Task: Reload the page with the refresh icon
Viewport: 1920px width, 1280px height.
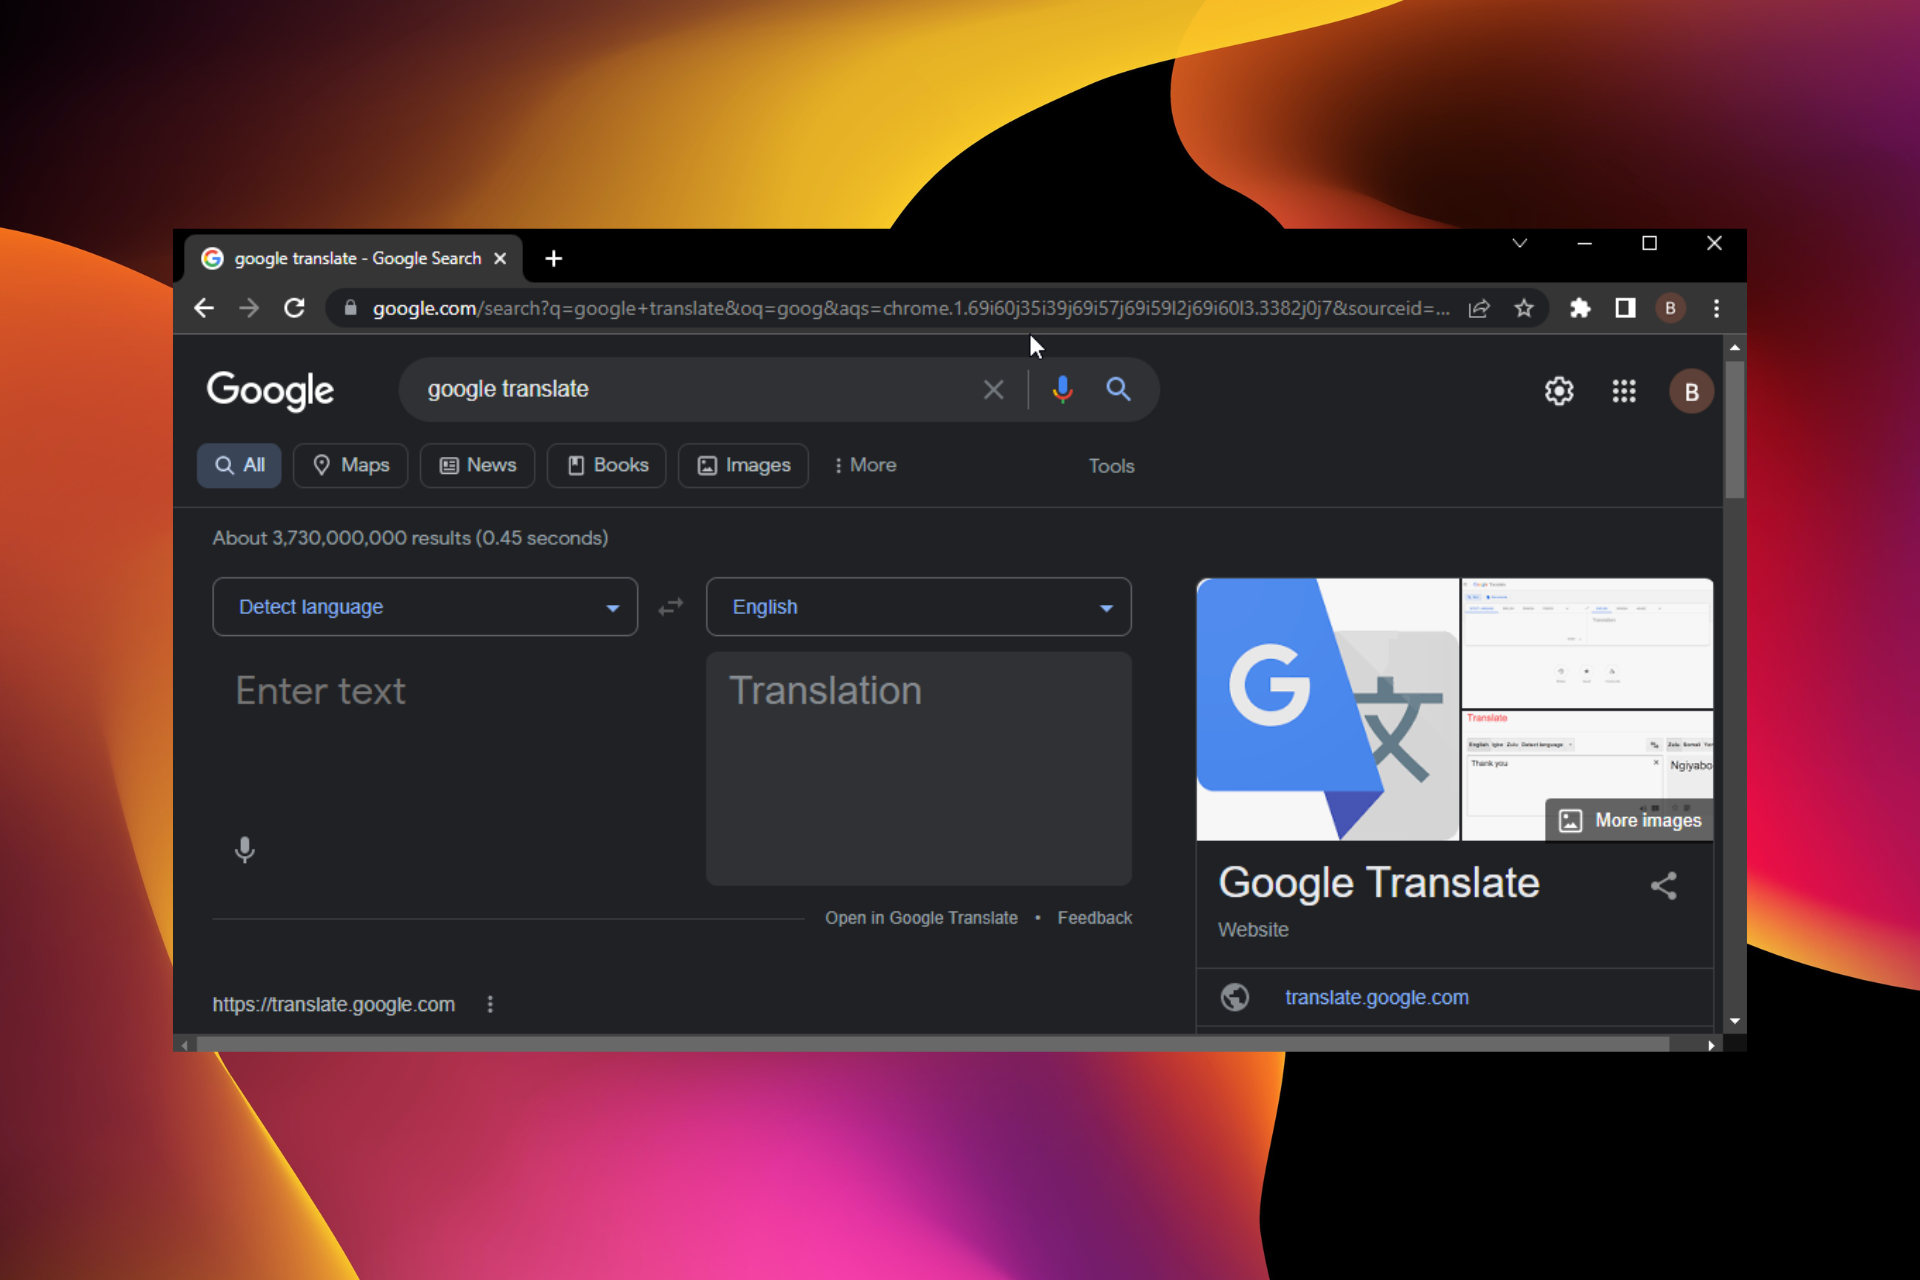Action: (x=294, y=308)
